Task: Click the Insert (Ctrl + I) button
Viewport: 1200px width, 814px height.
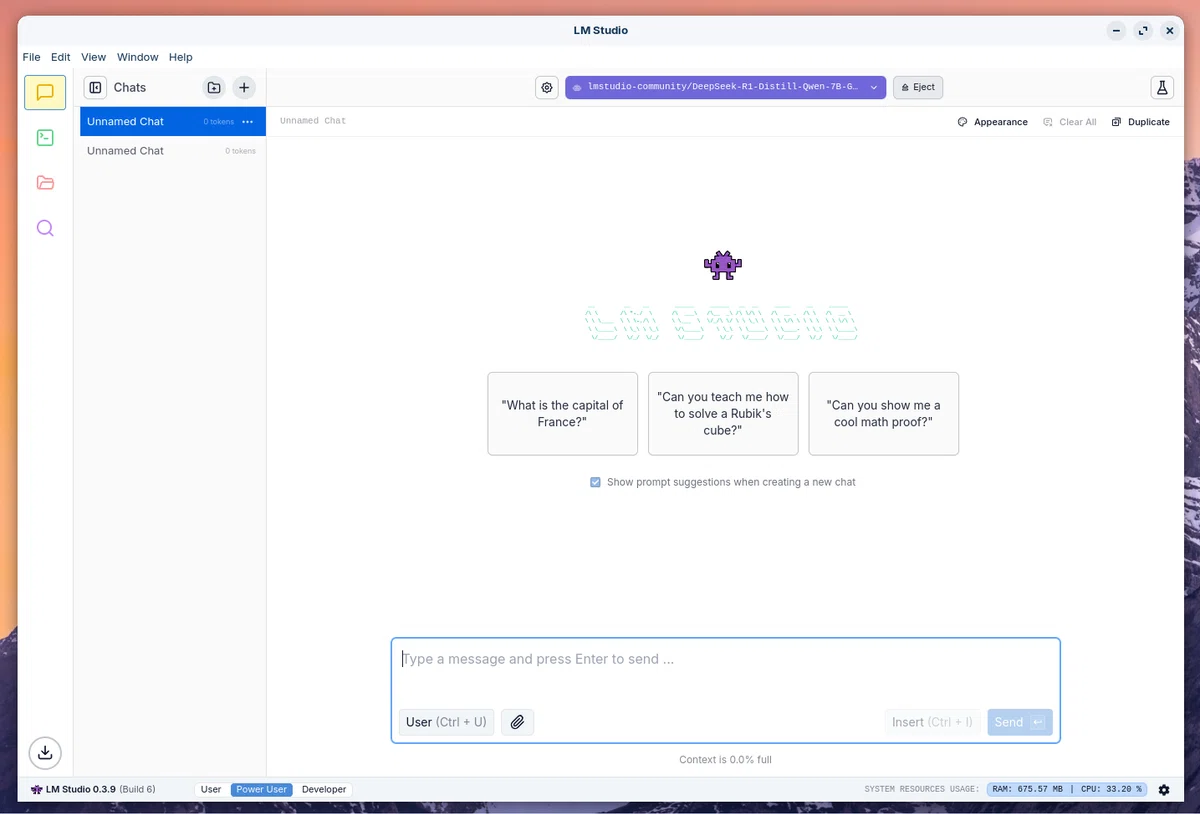Action: 932,722
